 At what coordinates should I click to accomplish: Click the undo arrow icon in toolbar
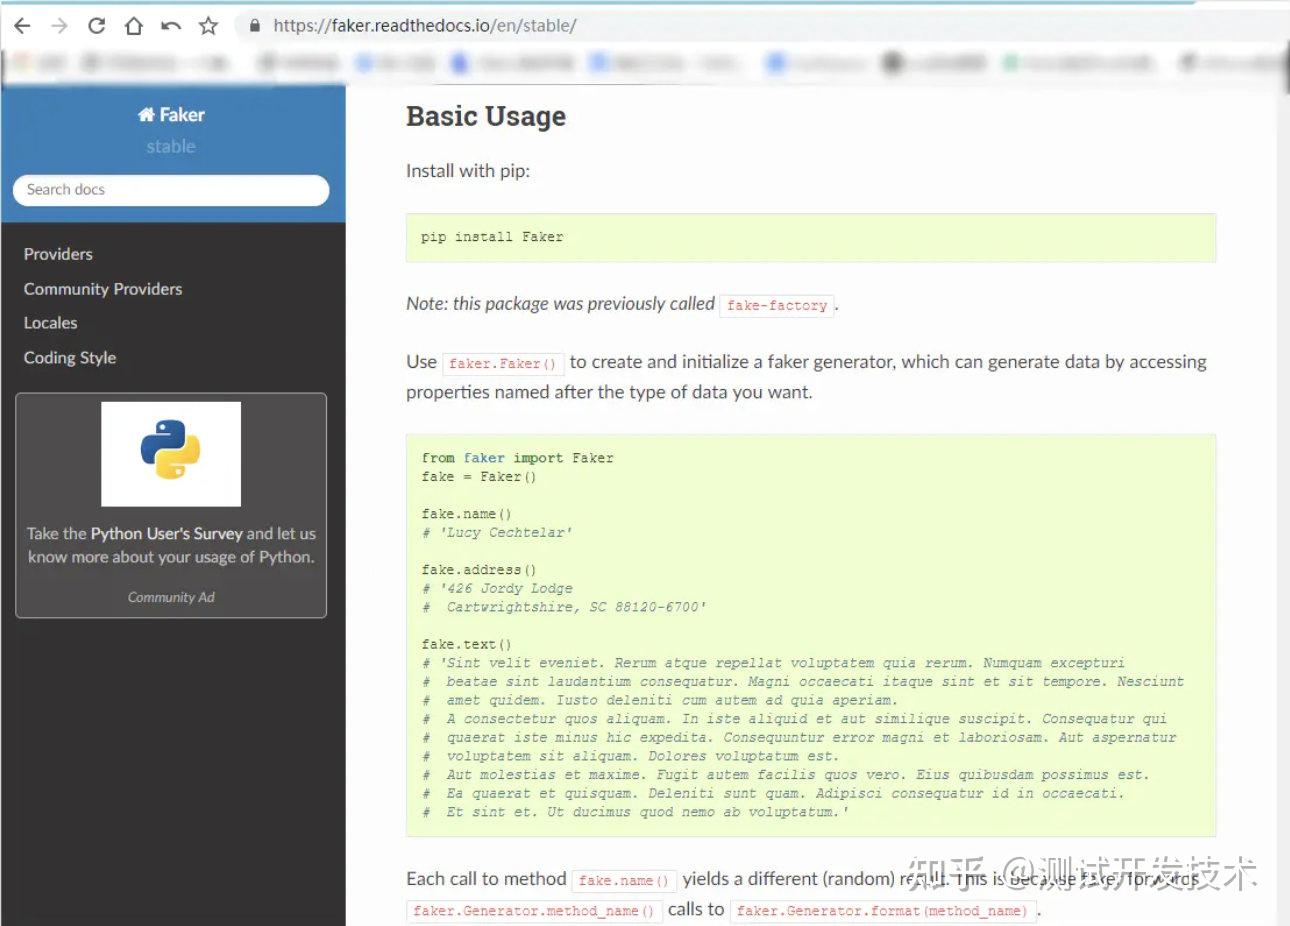(x=171, y=26)
